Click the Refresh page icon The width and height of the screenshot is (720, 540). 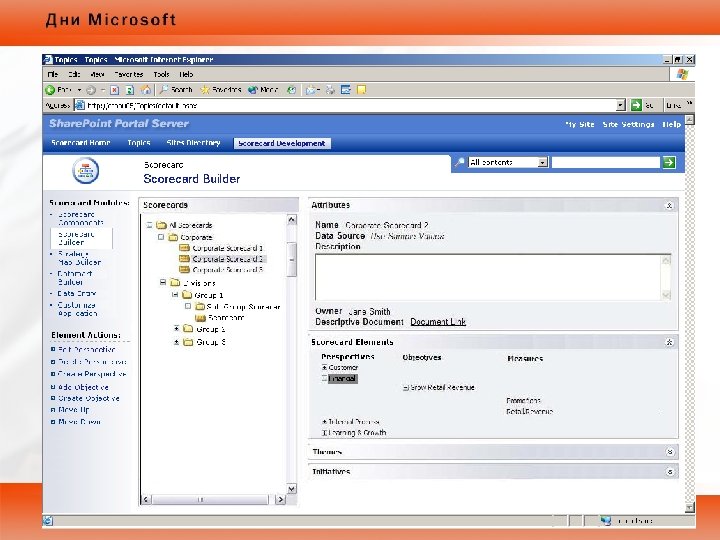tap(130, 90)
